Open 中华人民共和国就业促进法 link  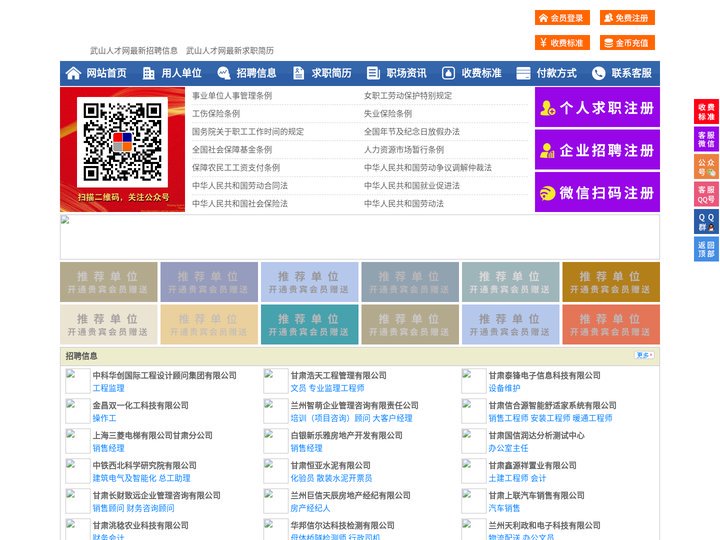[412, 186]
